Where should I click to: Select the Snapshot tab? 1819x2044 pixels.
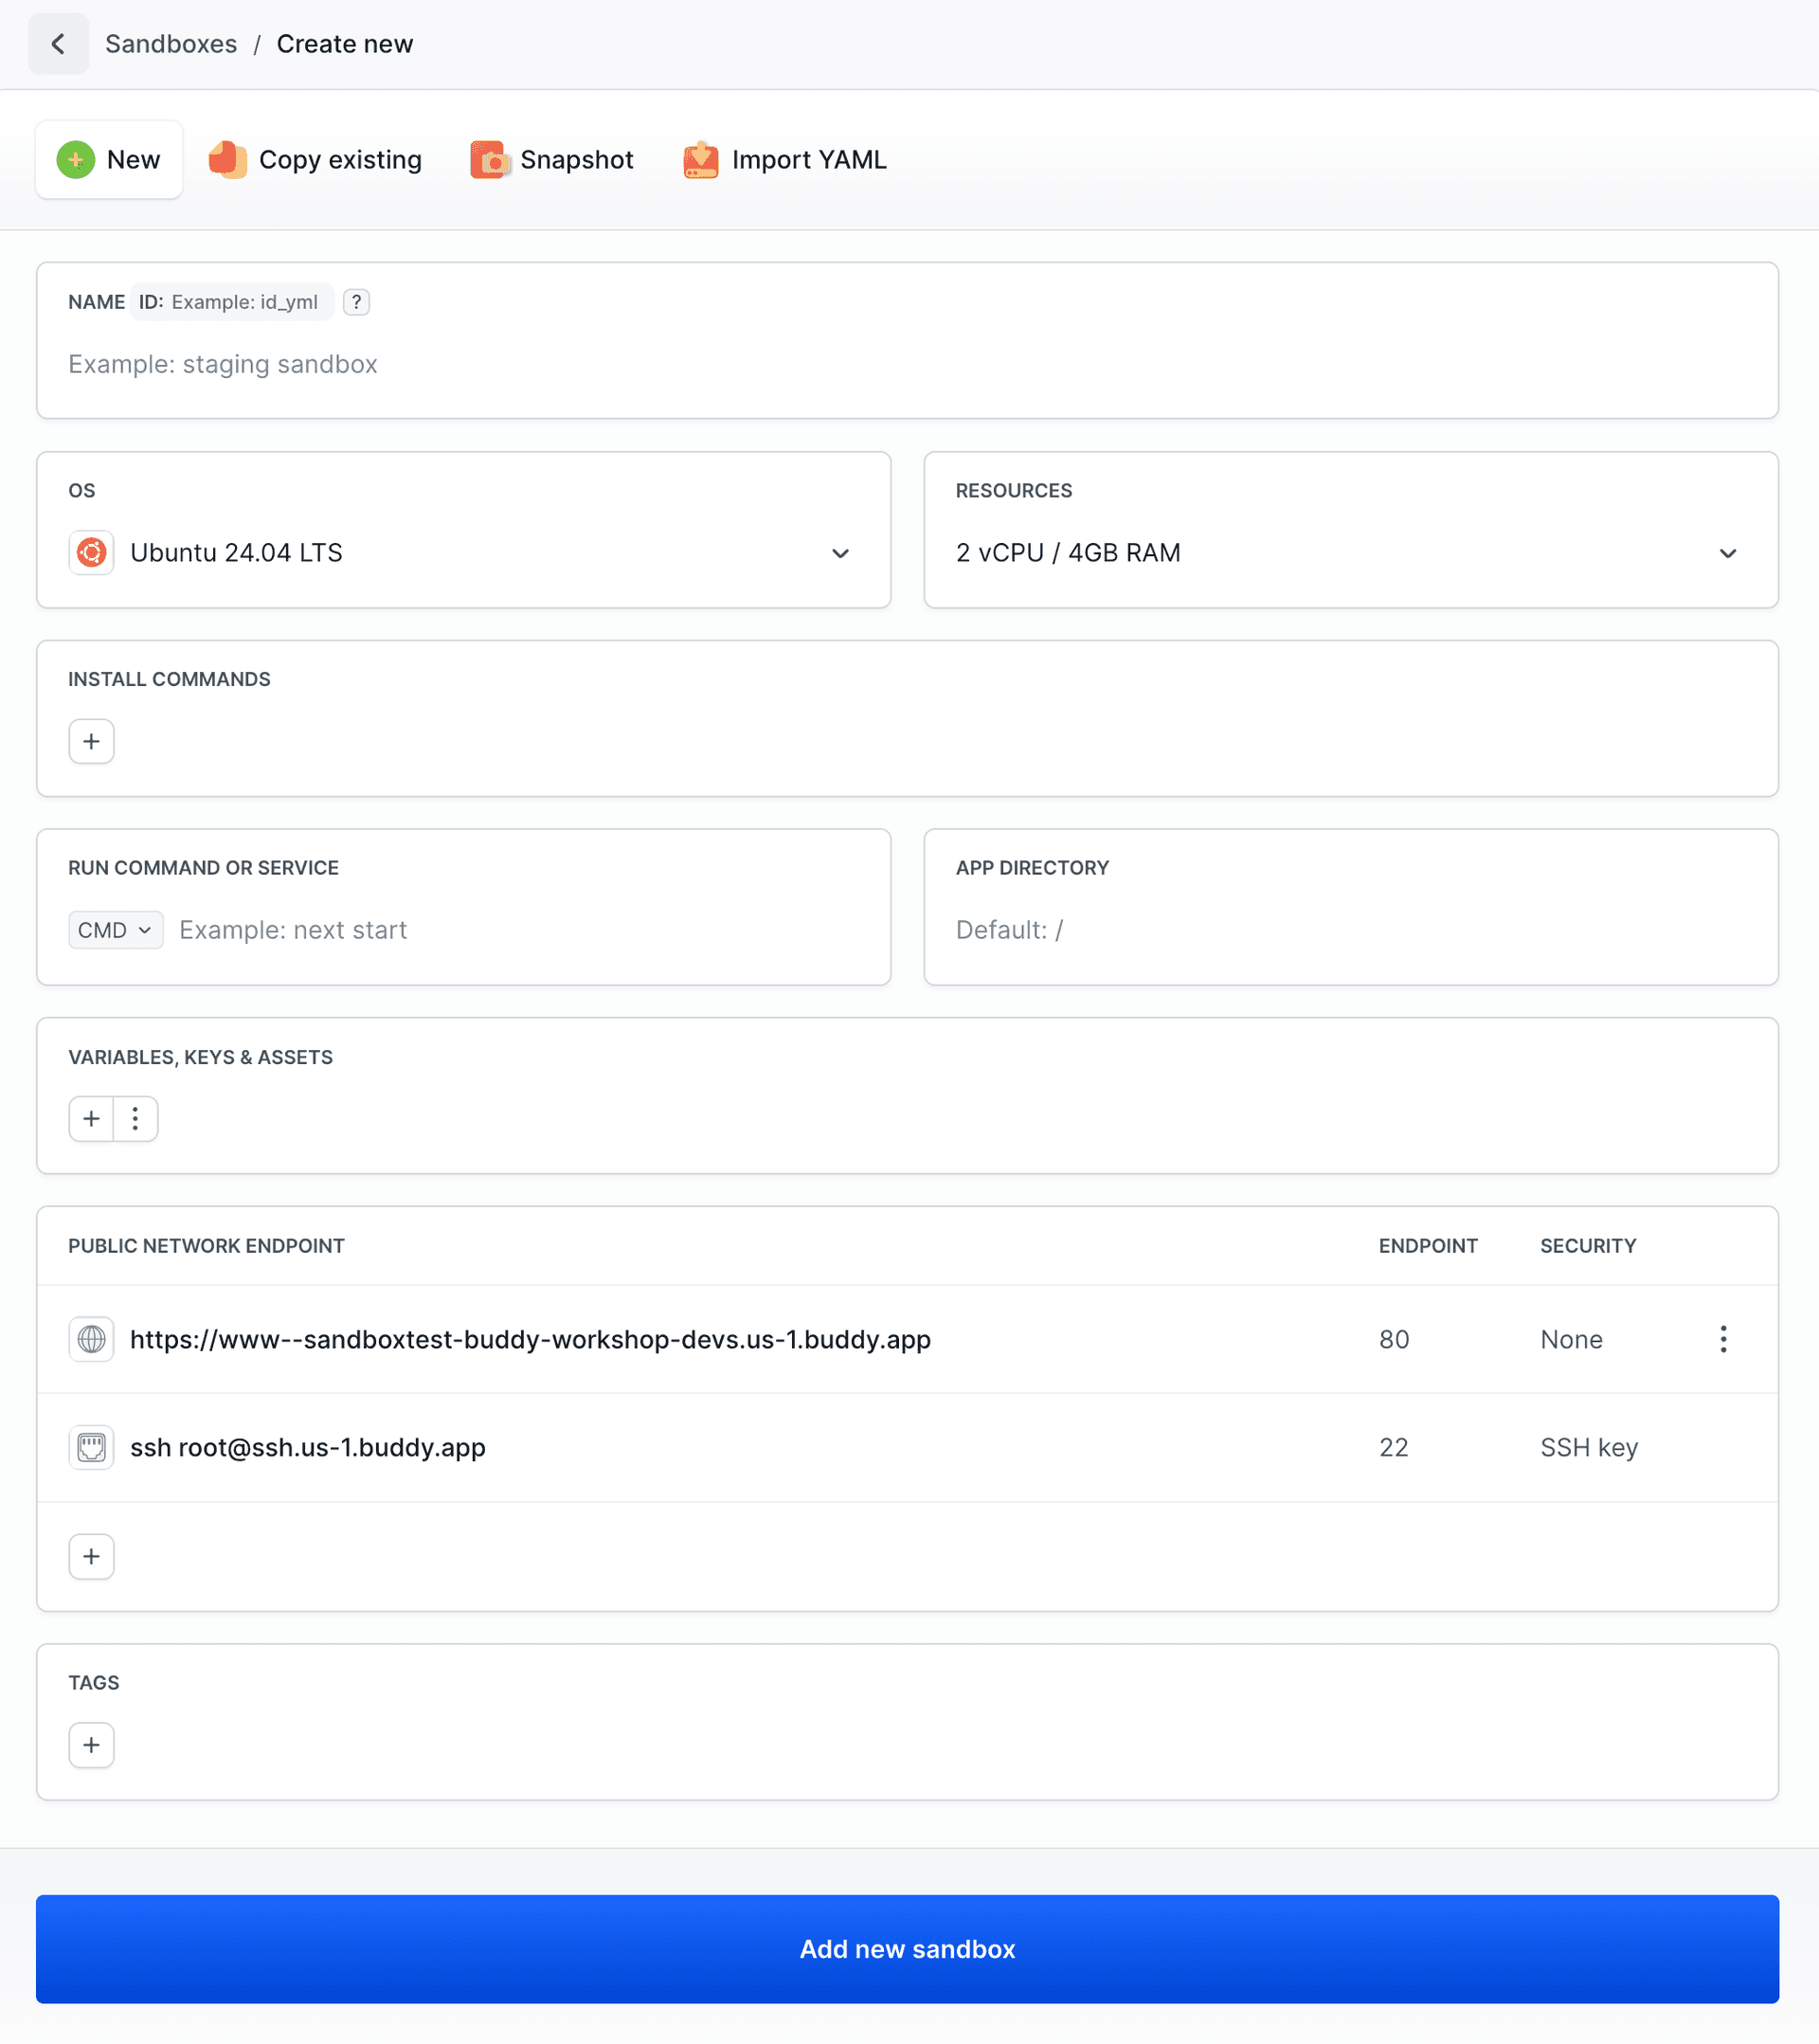pos(551,160)
